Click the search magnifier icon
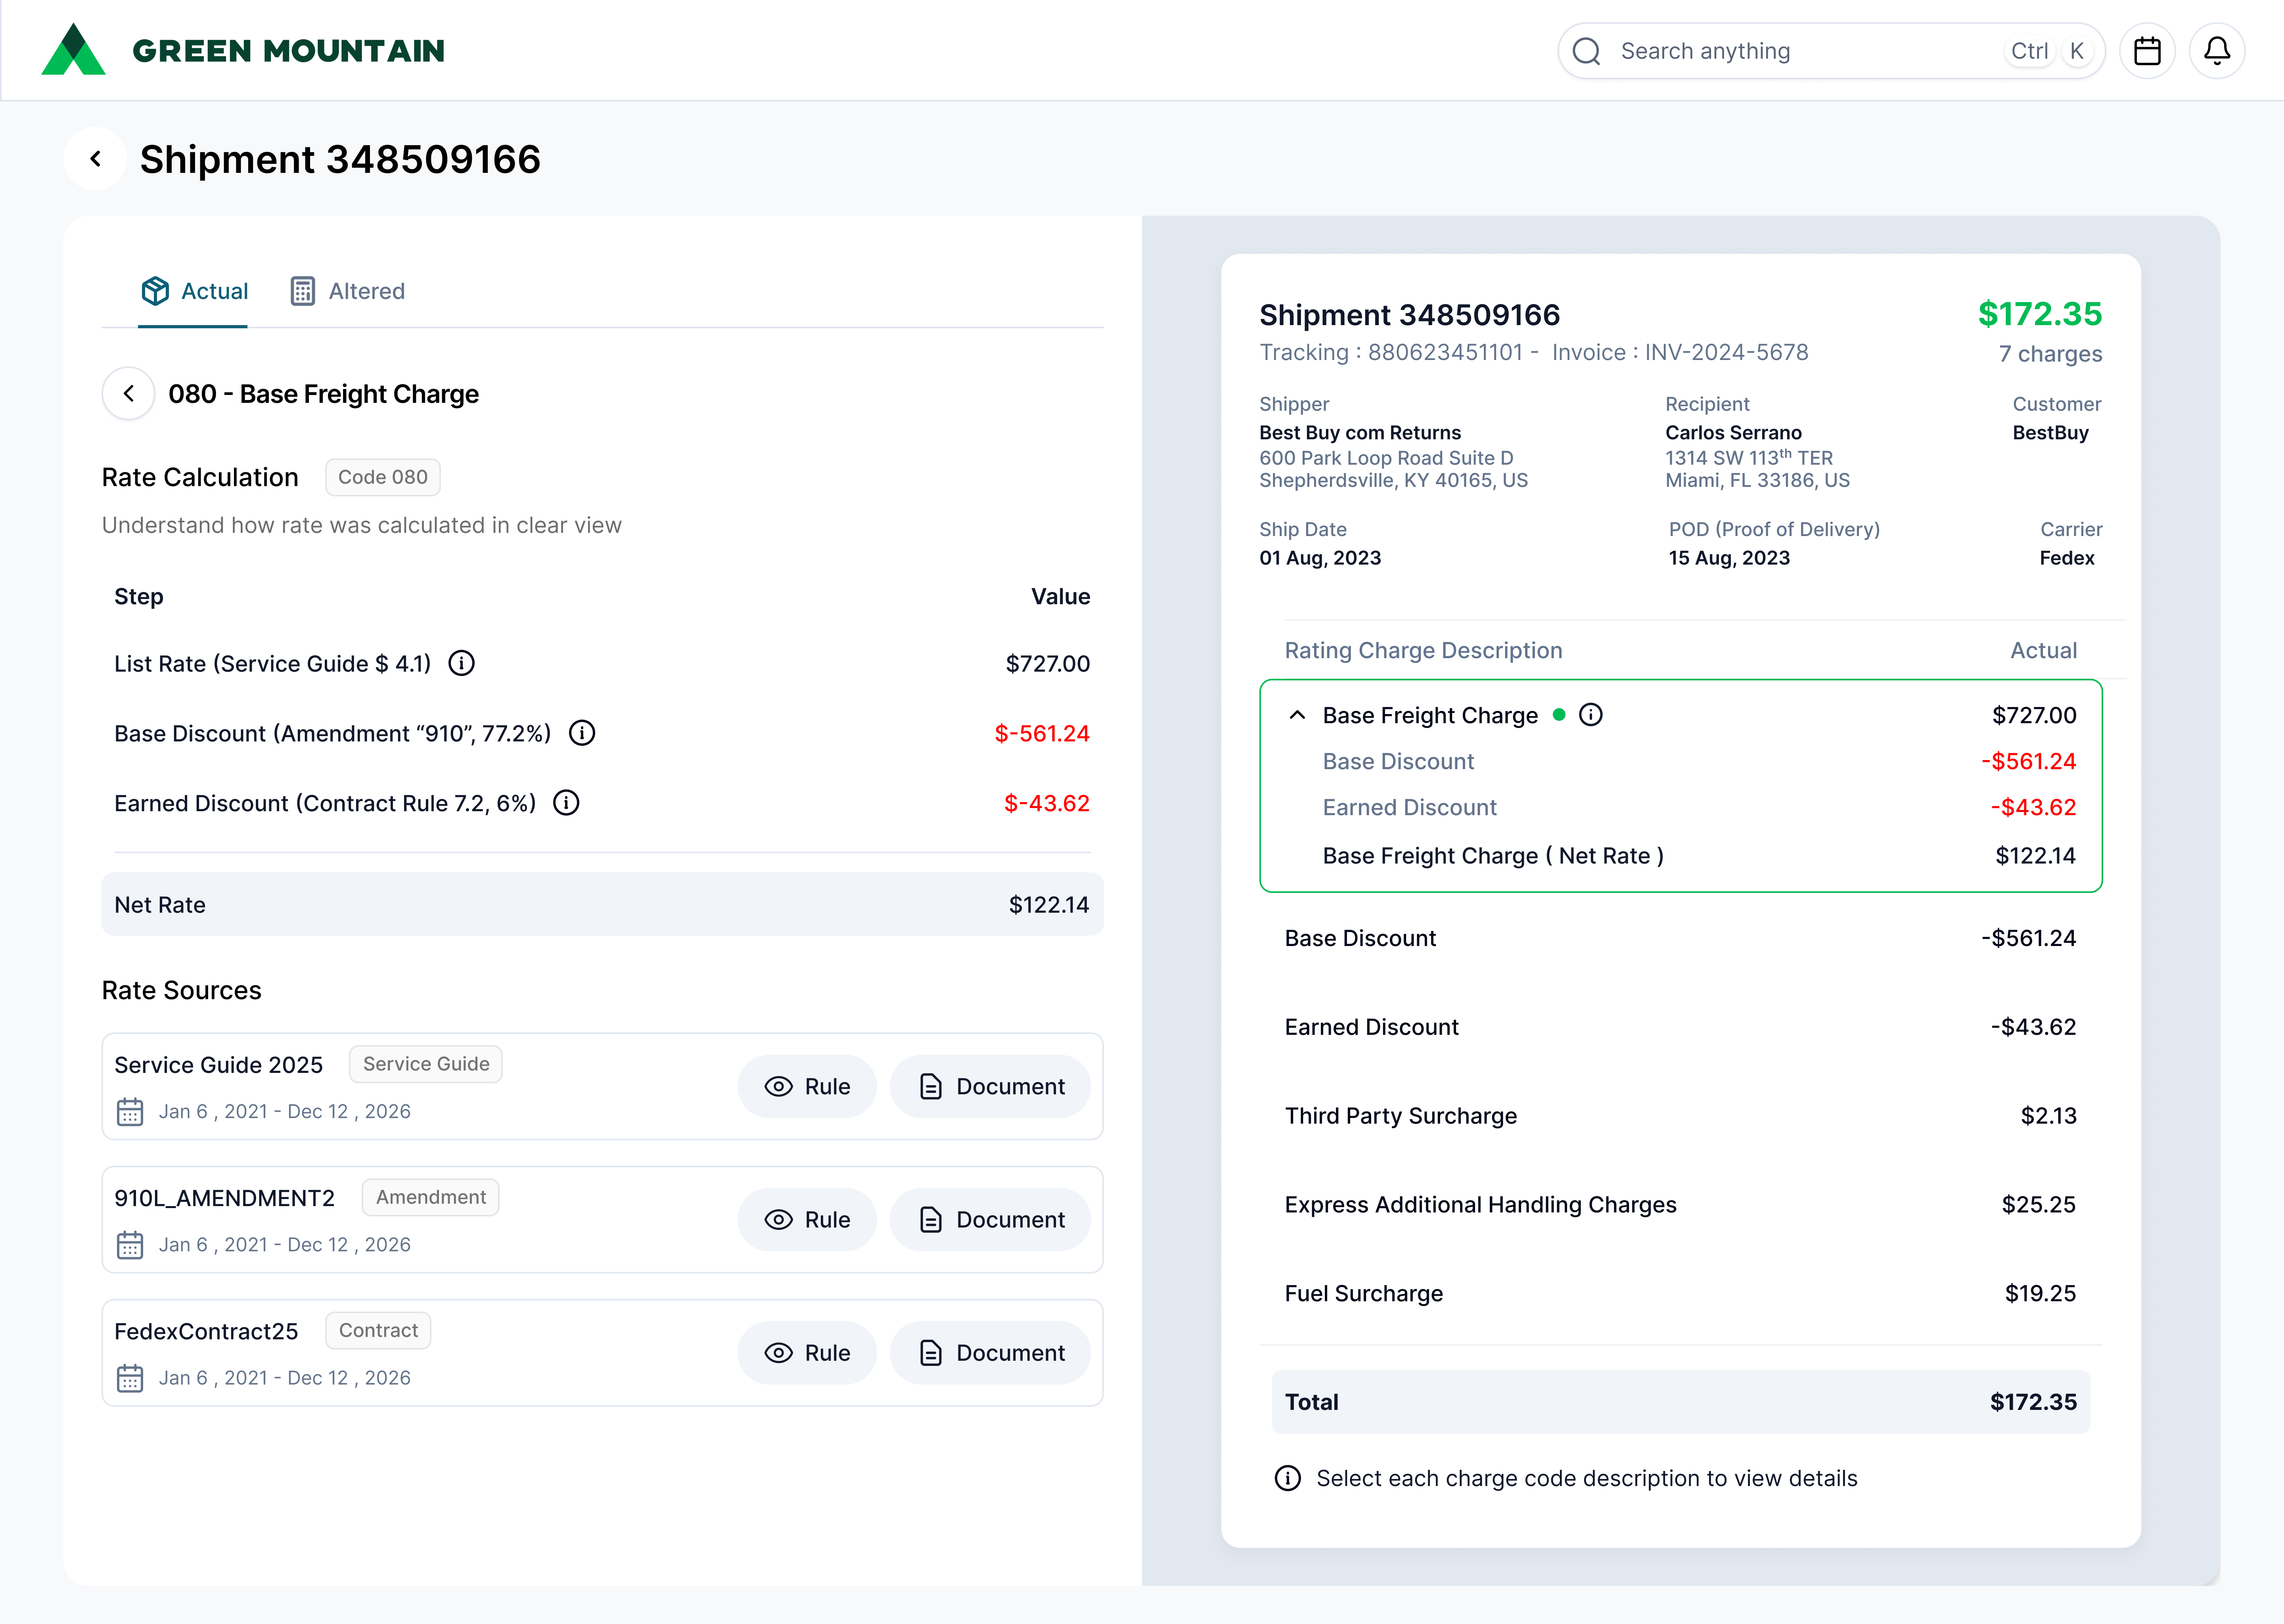2284x1624 pixels. 1587,51
